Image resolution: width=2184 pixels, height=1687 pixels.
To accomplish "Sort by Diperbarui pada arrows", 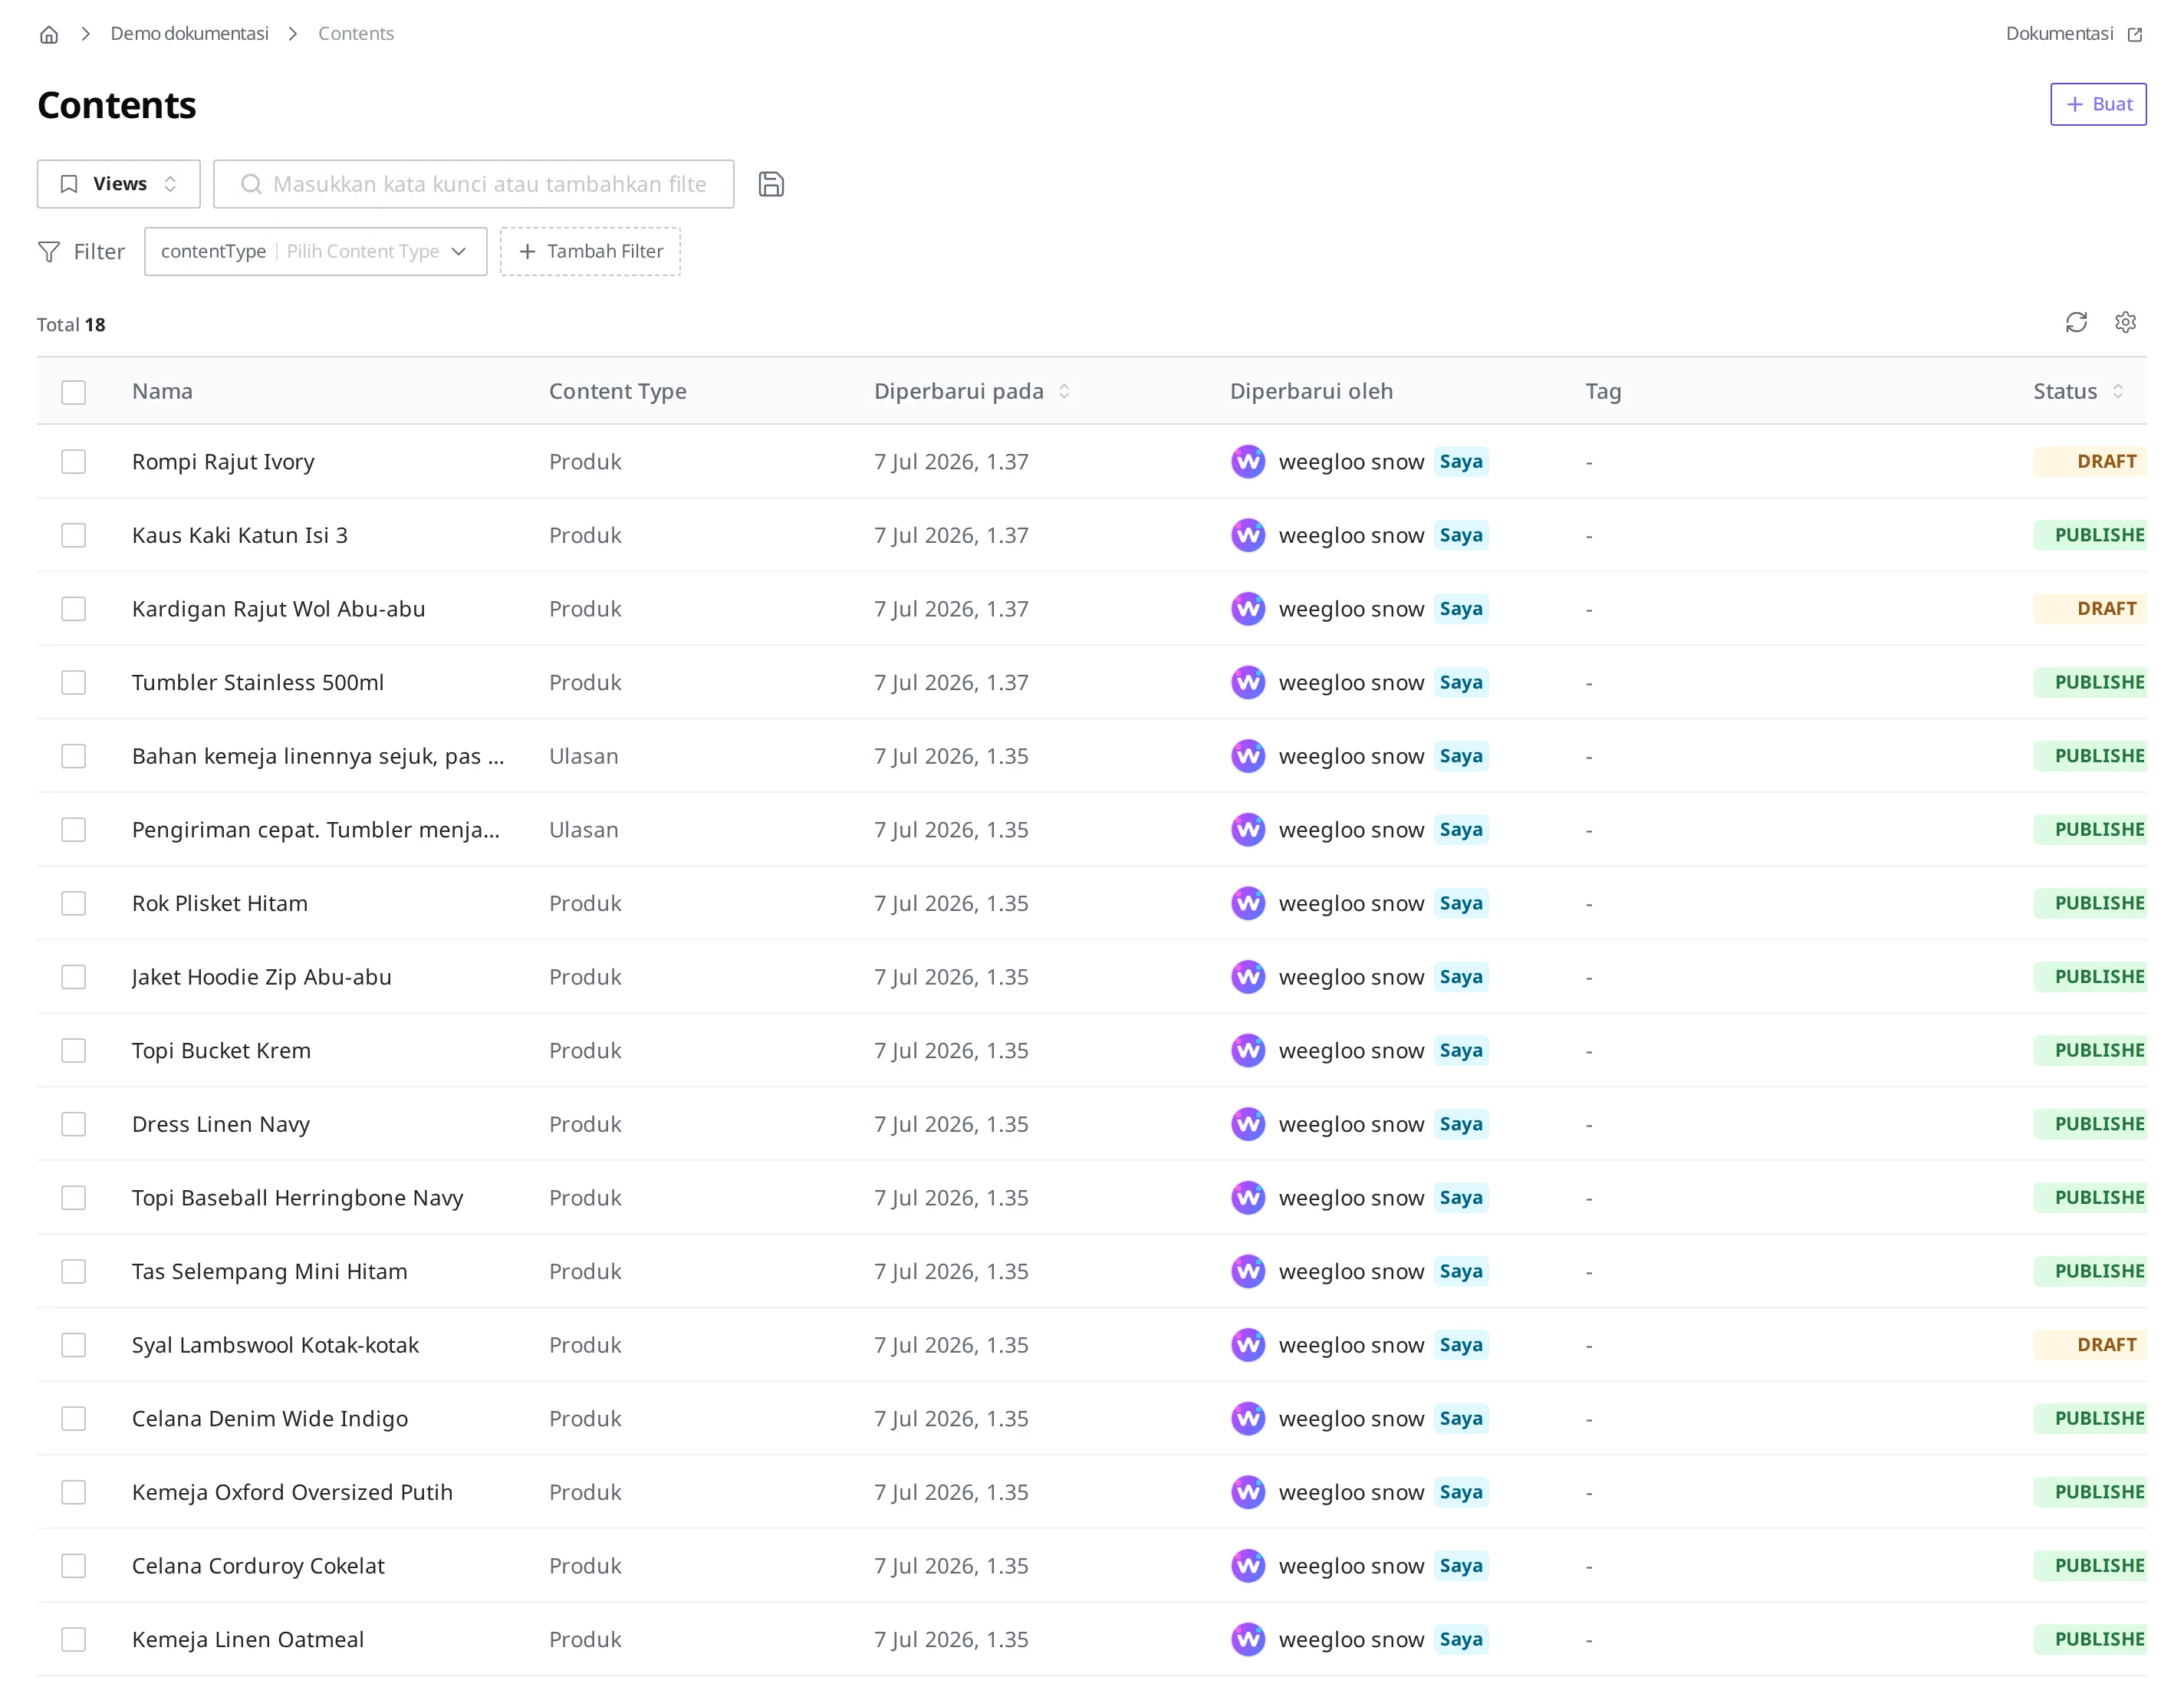I will (1064, 392).
